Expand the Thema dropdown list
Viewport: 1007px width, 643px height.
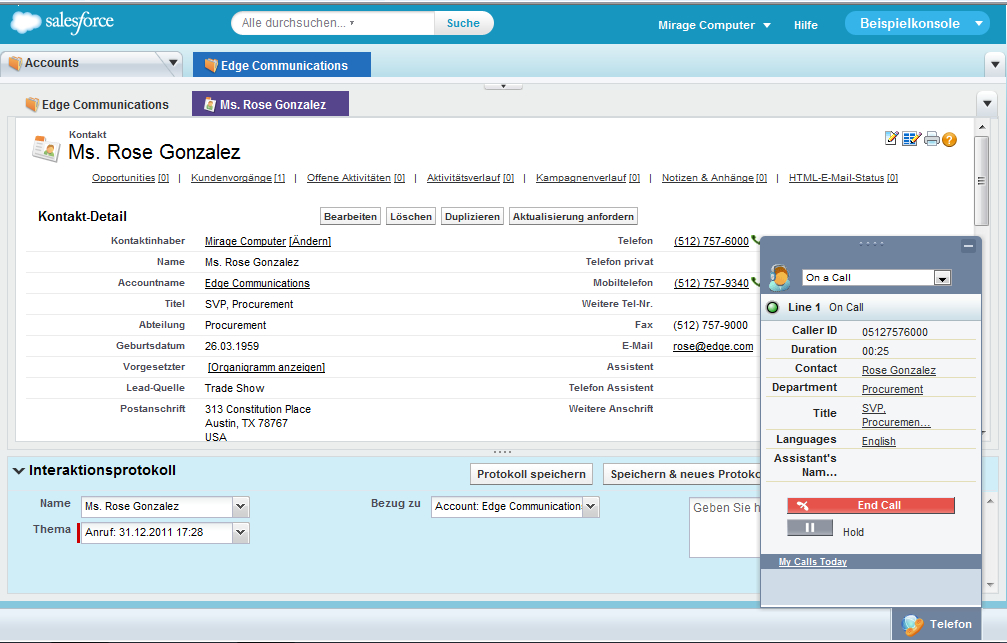coord(240,533)
